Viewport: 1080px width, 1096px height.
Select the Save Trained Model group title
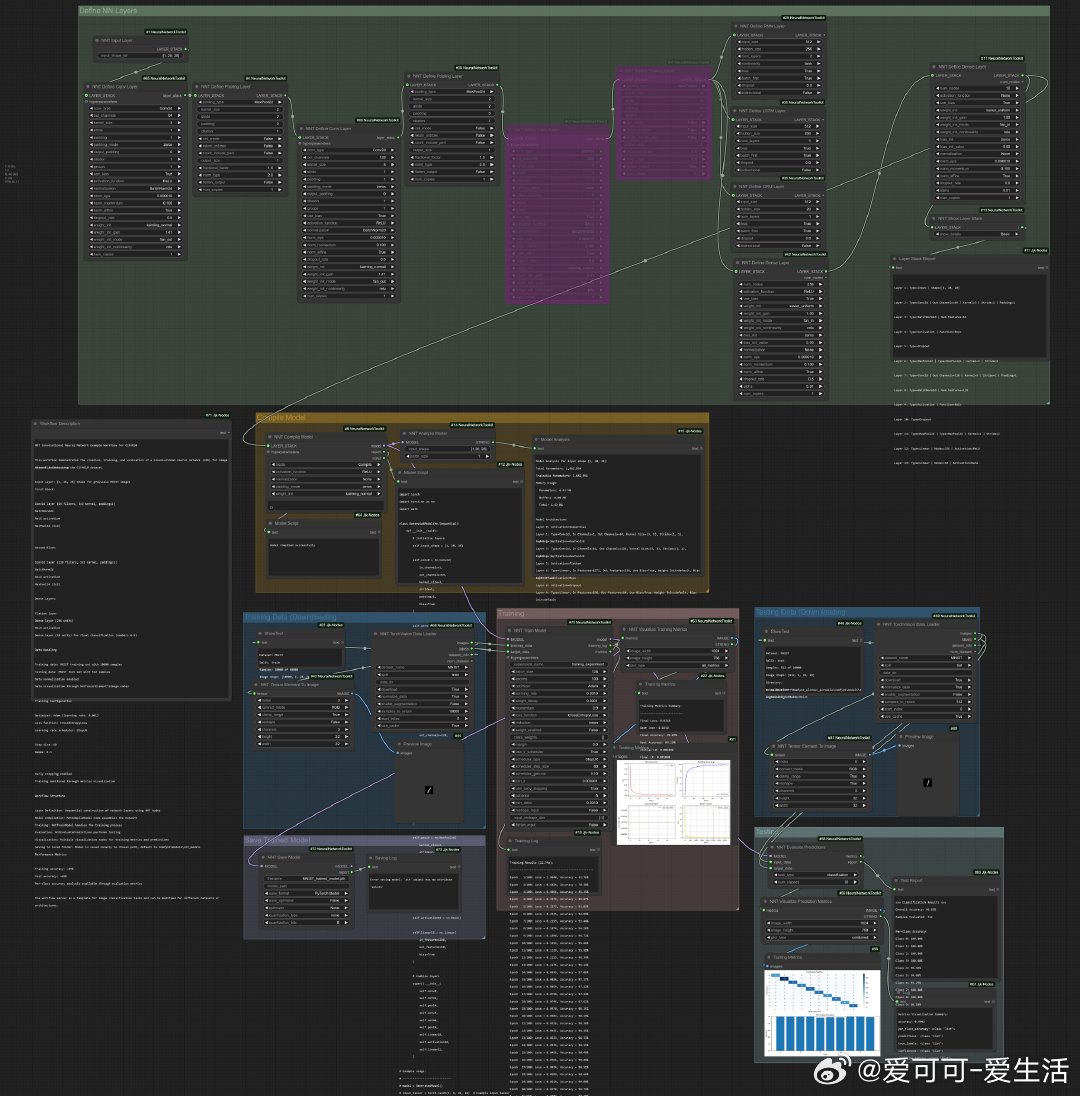tap(278, 839)
